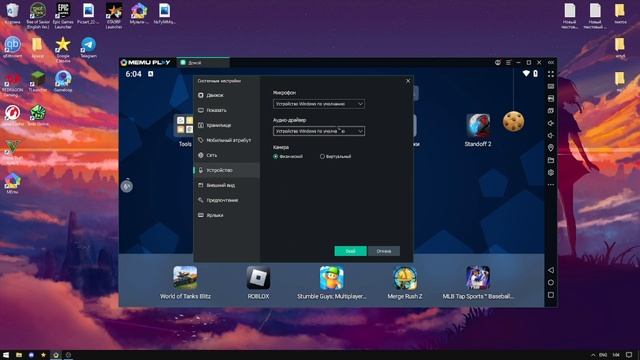This screenshot has width=640, height=360.
Task: Open the GPS location tool
Action: click(x=551, y=148)
